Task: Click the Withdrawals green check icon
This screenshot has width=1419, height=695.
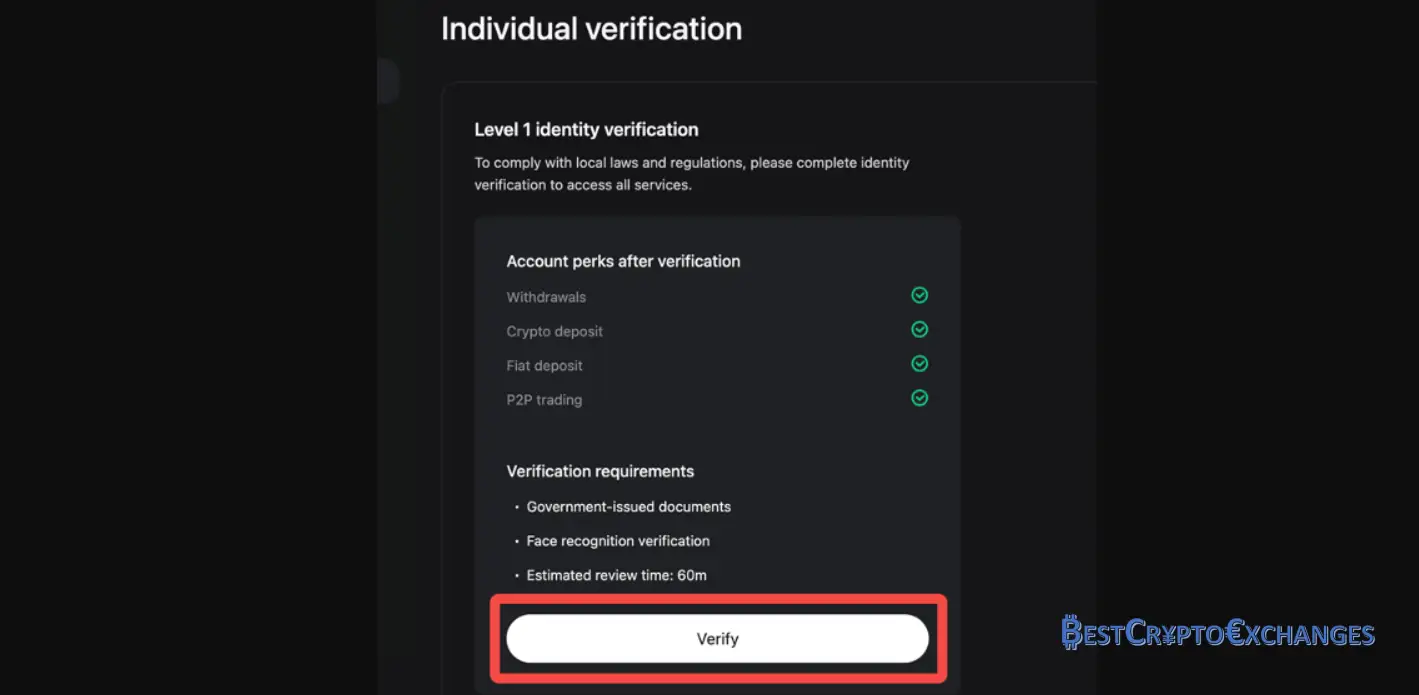Action: (919, 295)
